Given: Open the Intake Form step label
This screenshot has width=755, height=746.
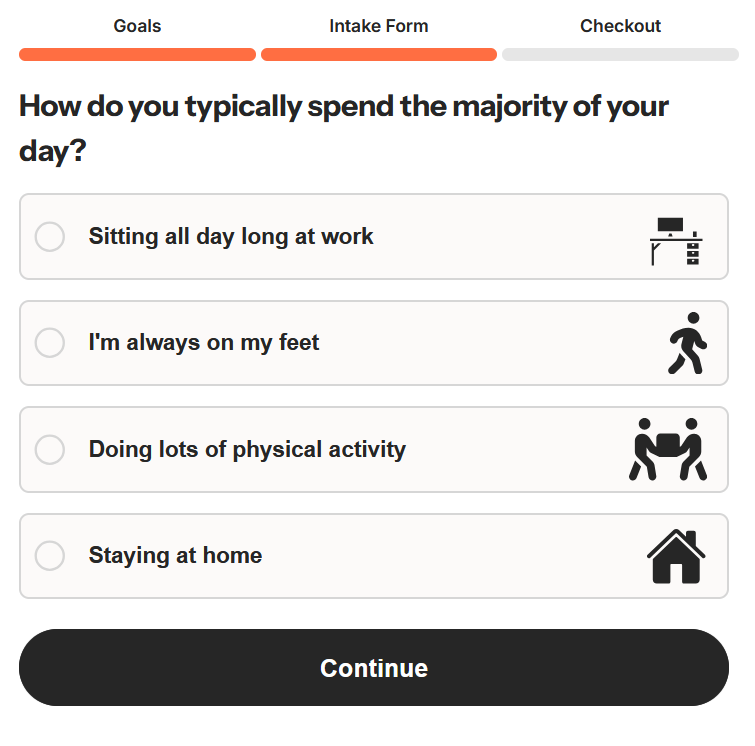Looking at the screenshot, I should point(378,26).
